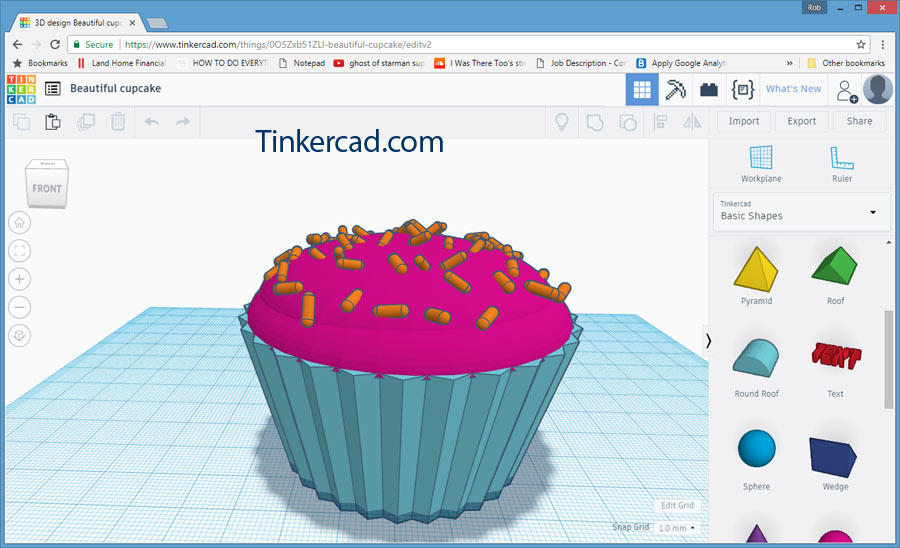Open the Minecraft pickaxe mode

(676, 89)
